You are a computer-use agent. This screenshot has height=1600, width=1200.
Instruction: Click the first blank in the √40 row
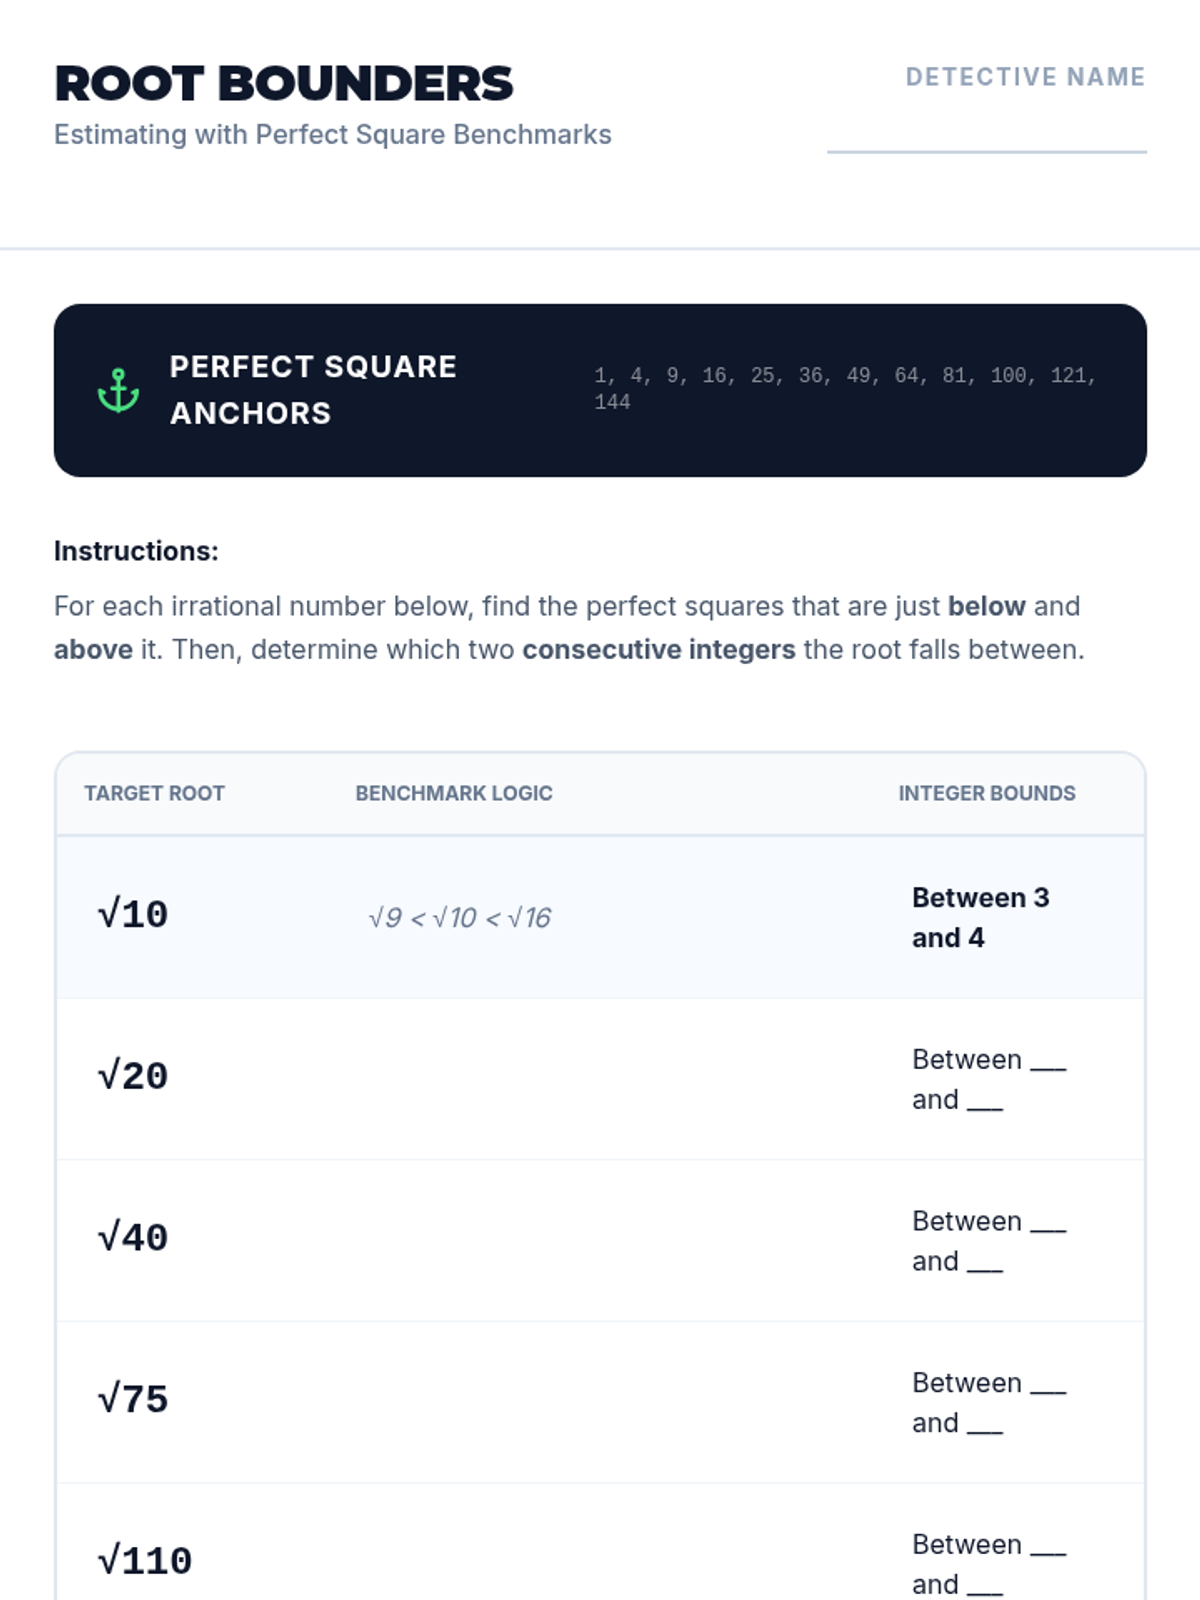[1048, 1226]
